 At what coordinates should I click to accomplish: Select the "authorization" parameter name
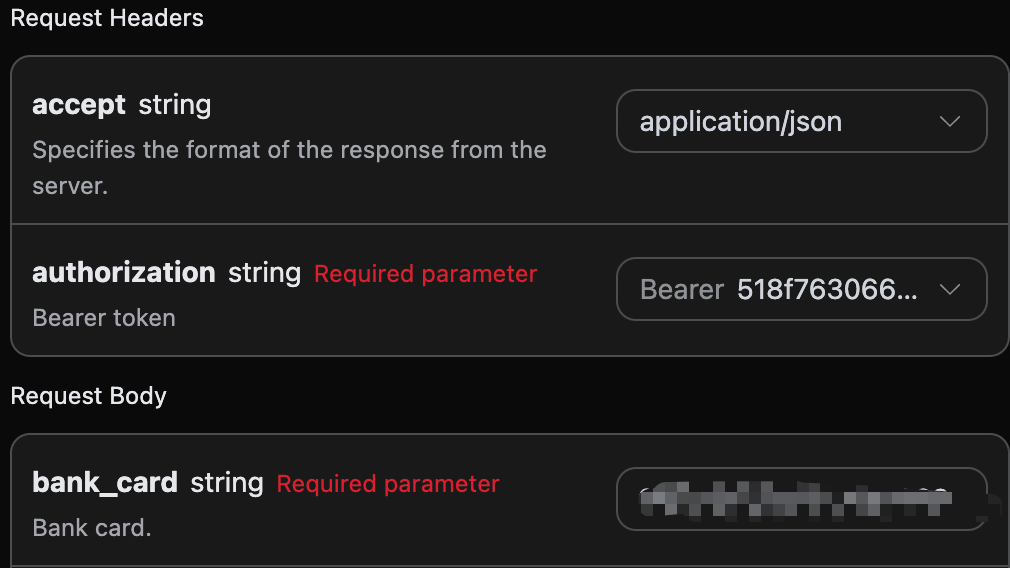tap(124, 273)
